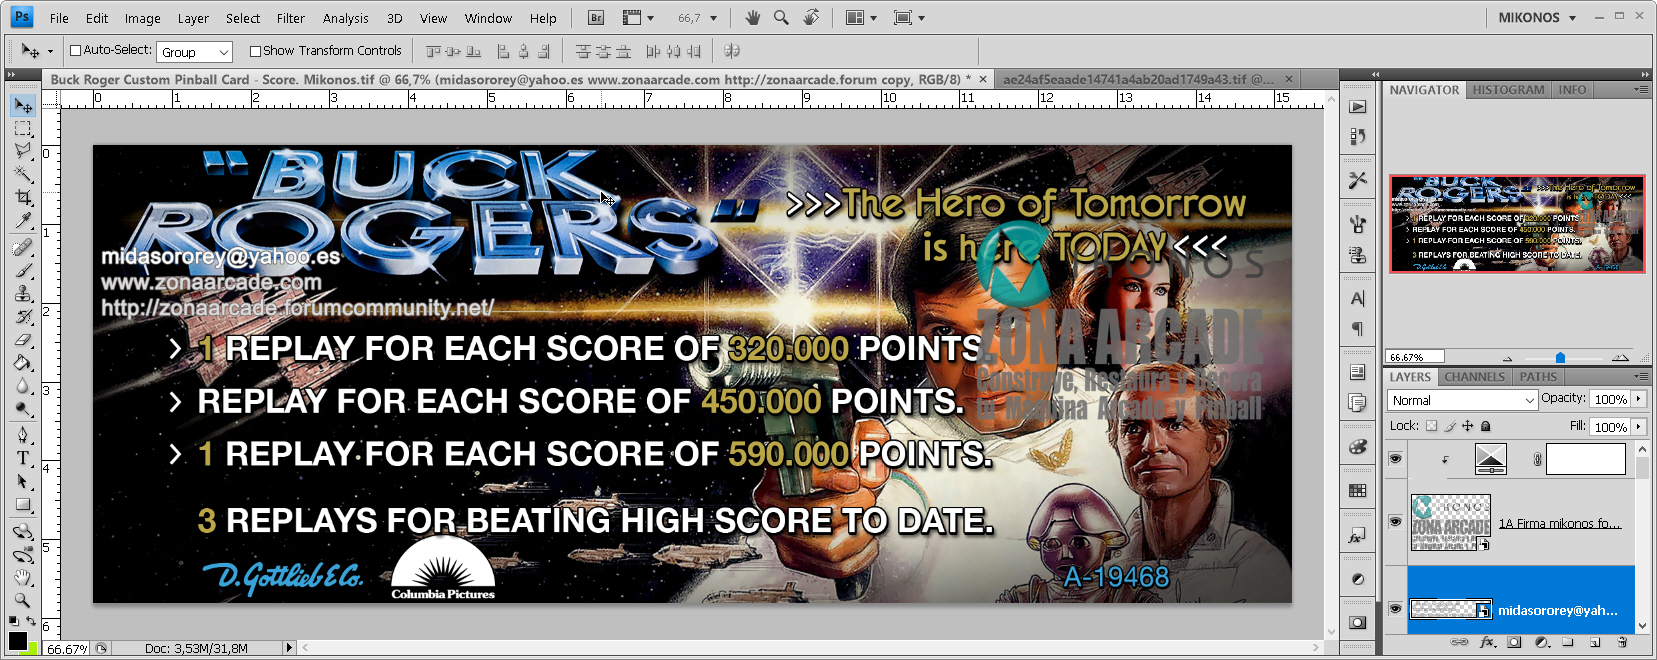Open the Auto-Select Group dropdown
Image resolution: width=1657 pixels, height=660 pixels.
tap(194, 52)
